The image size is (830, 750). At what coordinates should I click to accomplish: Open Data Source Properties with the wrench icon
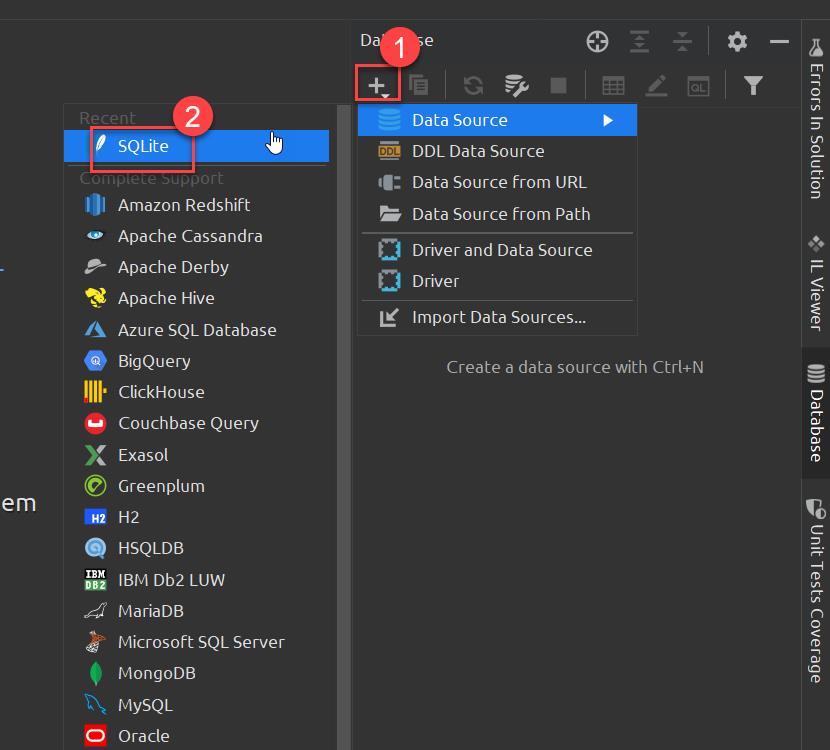pyautogui.click(x=516, y=85)
